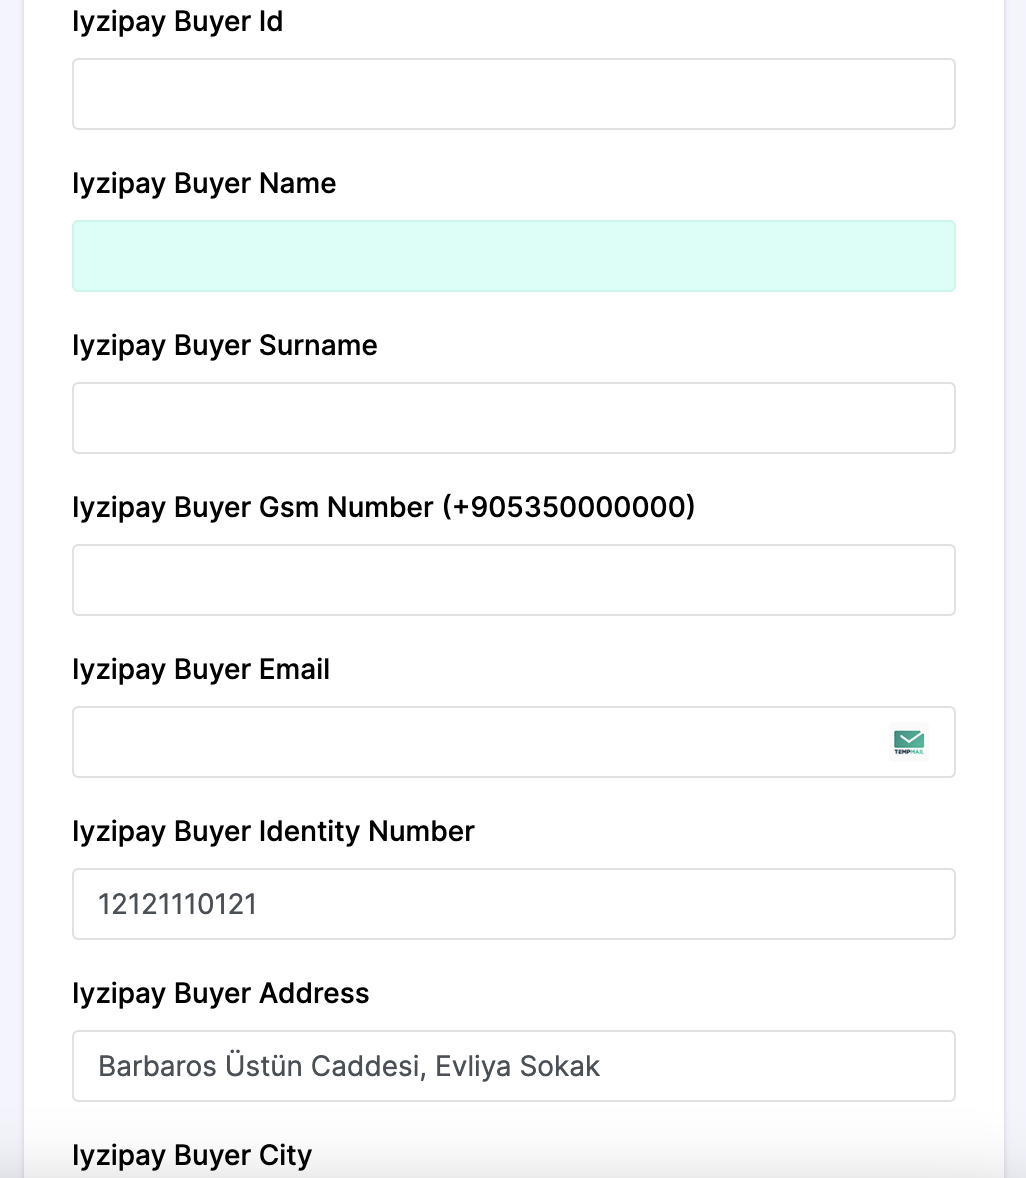Select the Iyzipay Buyer Surname input box
Screen dimensions: 1026x1178
pyautogui.click(x=514, y=418)
